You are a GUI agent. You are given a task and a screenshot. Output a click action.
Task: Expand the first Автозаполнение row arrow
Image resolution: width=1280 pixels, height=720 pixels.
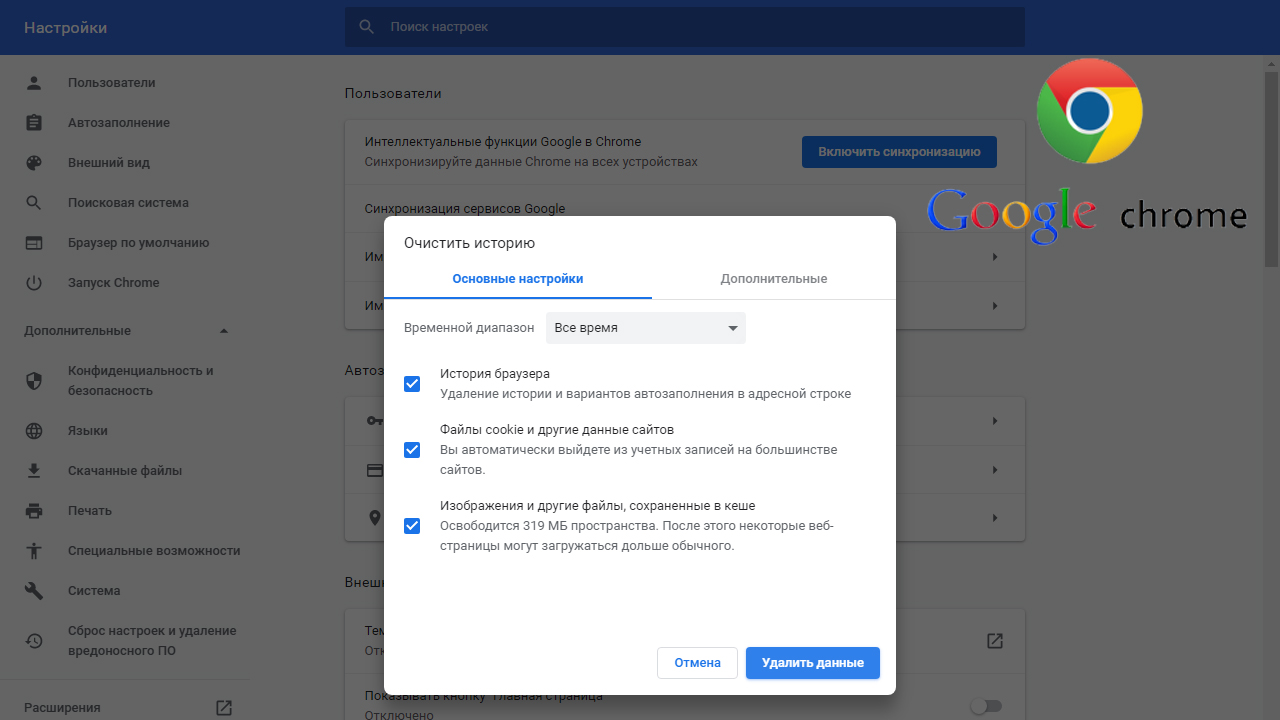(x=995, y=421)
